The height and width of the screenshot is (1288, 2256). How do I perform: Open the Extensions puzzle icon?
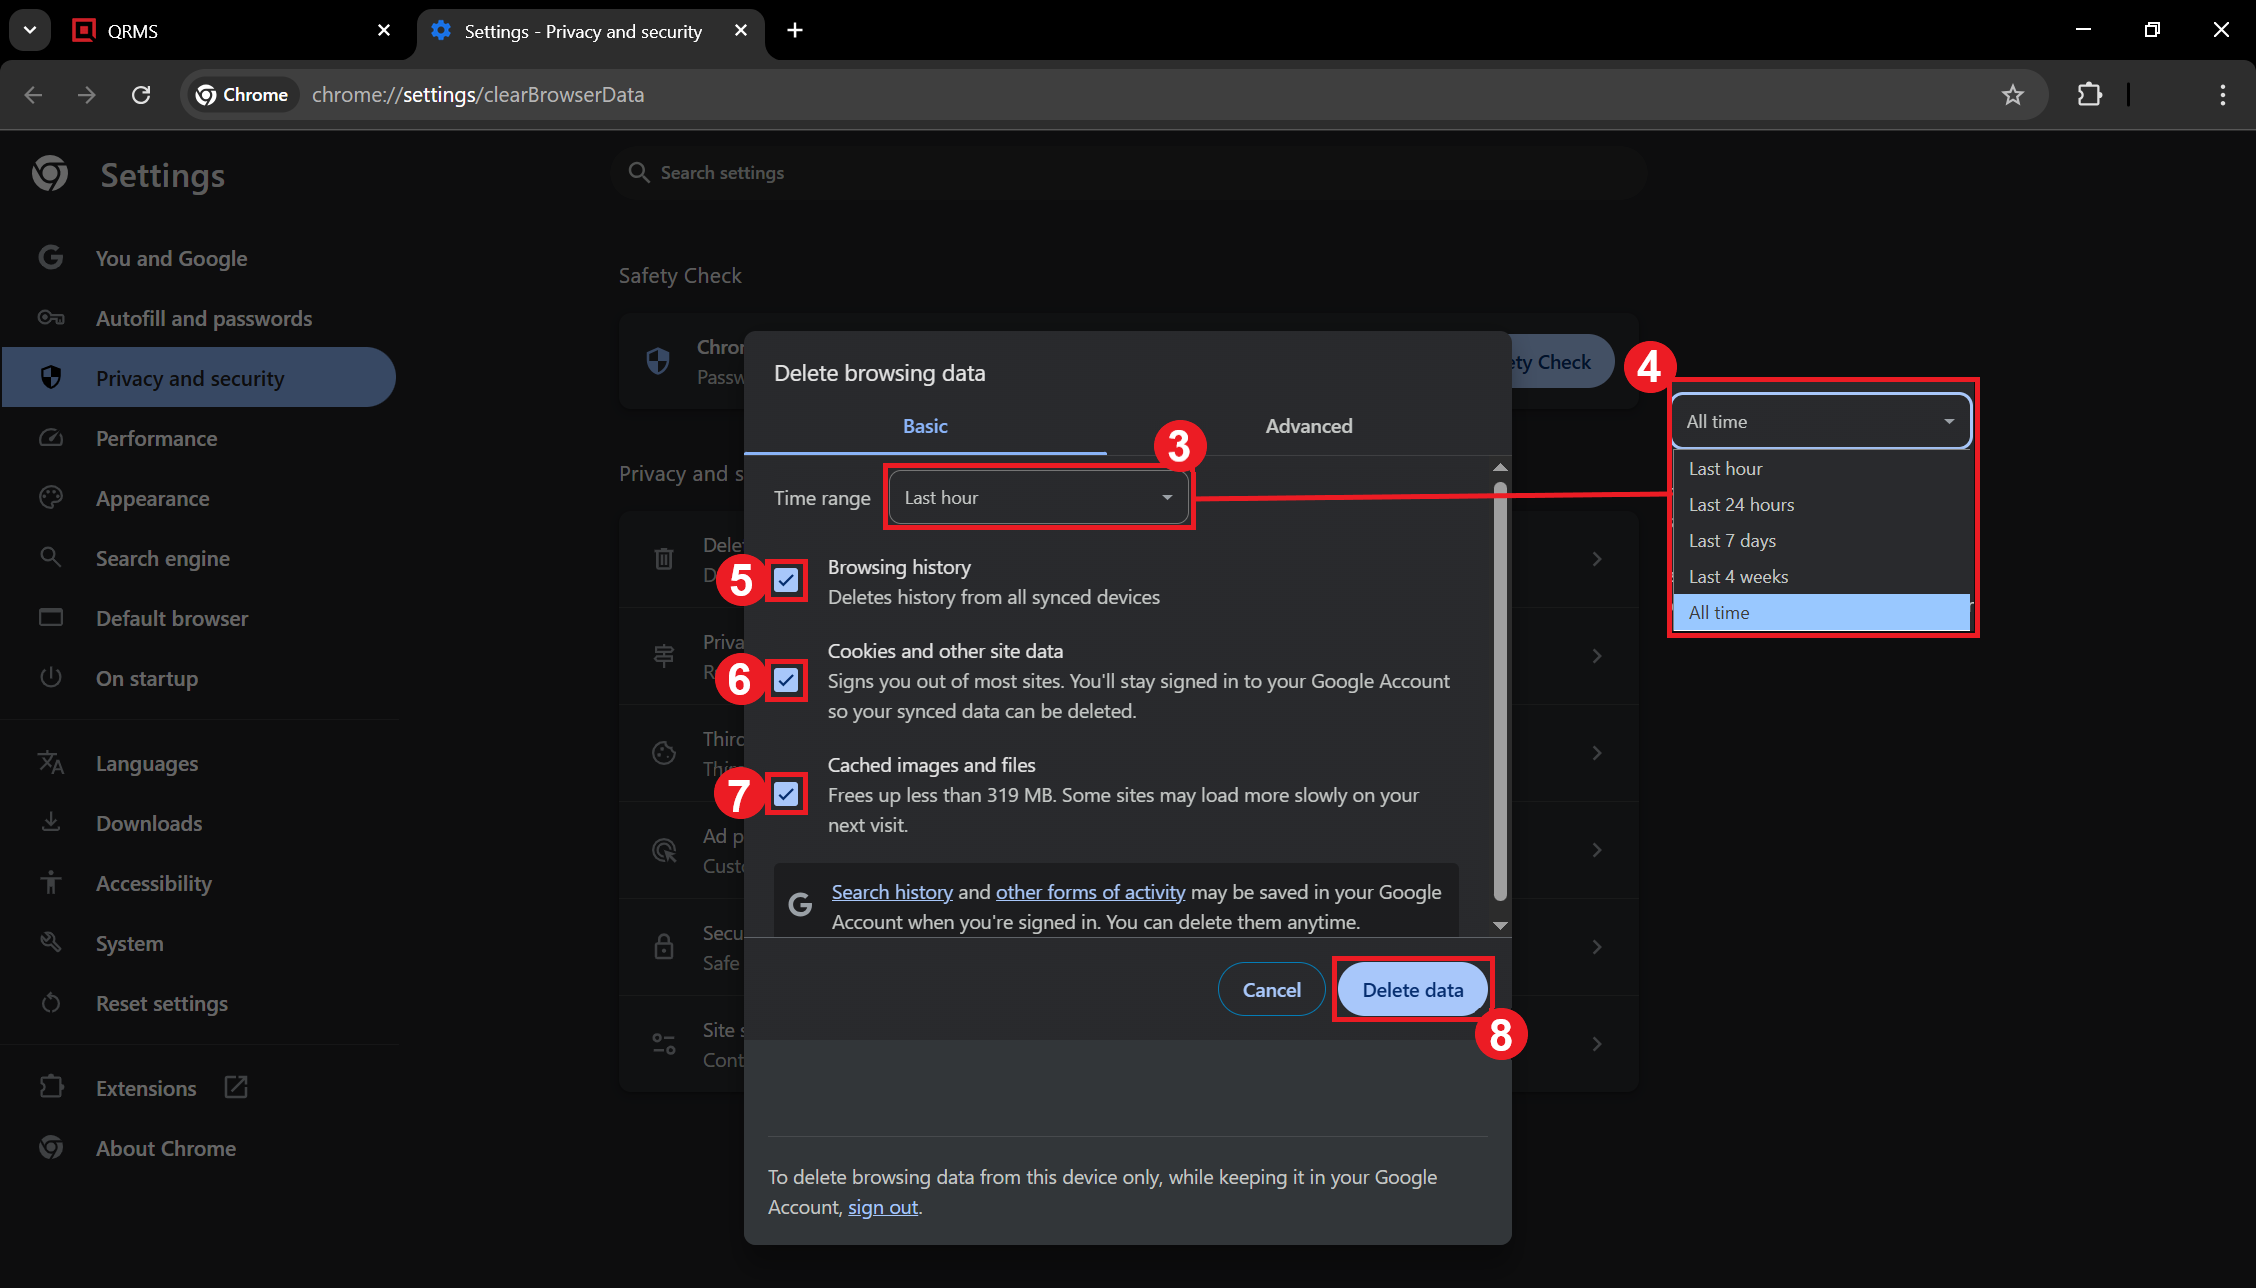click(2089, 95)
